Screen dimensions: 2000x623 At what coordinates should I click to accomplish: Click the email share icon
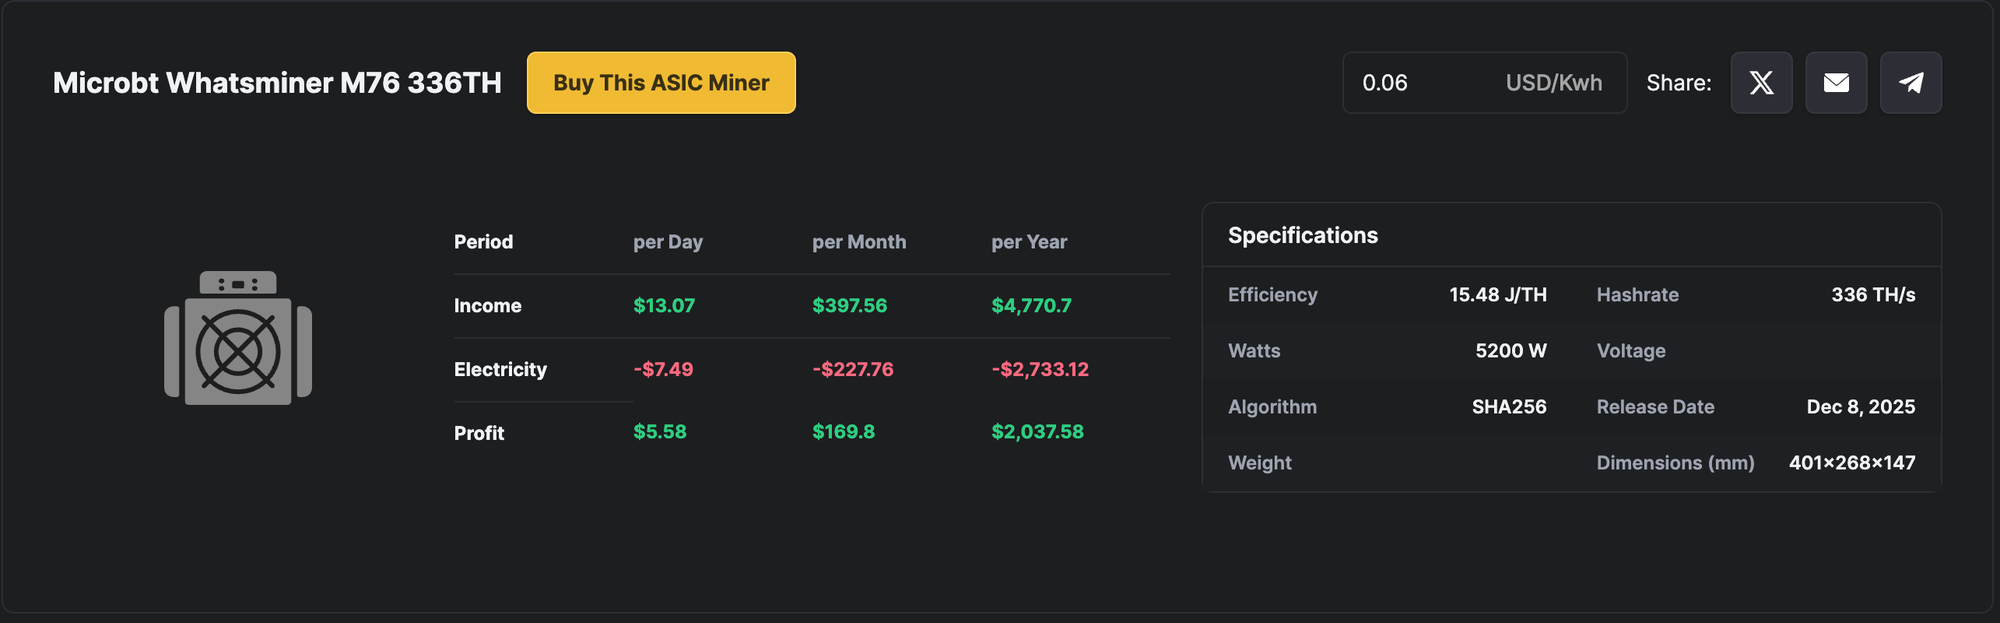click(x=1836, y=83)
